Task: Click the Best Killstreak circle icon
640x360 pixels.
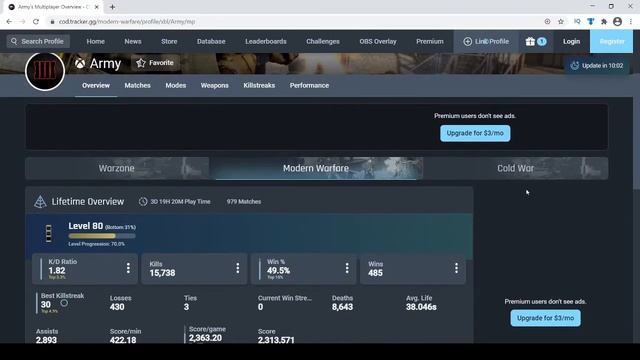Action: [64, 303]
